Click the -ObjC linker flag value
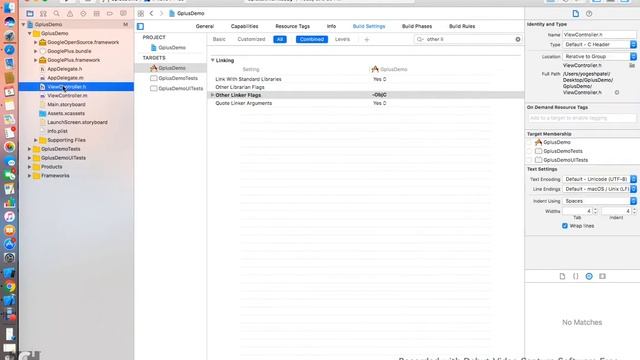 coord(379,95)
